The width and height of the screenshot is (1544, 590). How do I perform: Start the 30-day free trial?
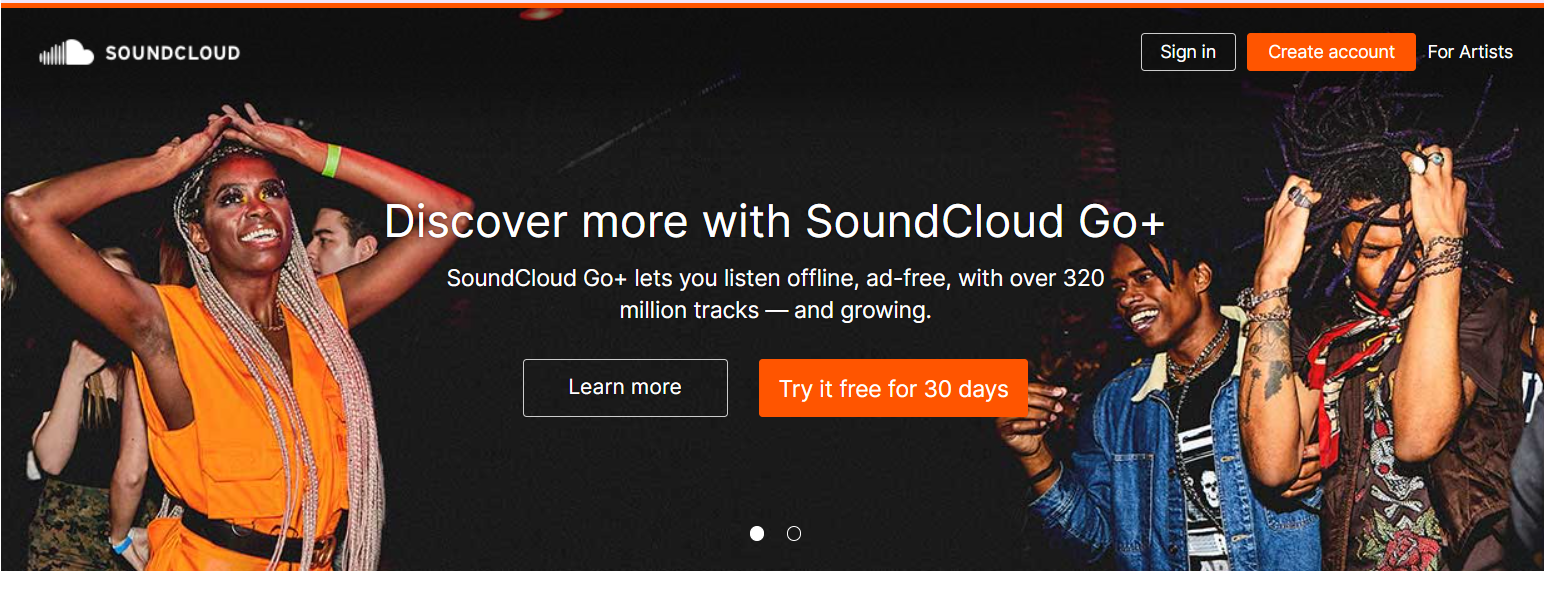893,388
